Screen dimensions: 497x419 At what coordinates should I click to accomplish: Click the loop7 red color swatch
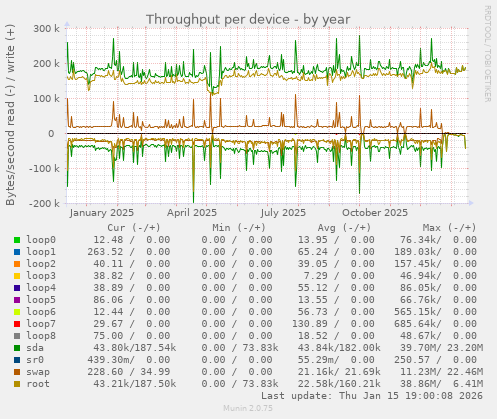[x=17, y=324]
